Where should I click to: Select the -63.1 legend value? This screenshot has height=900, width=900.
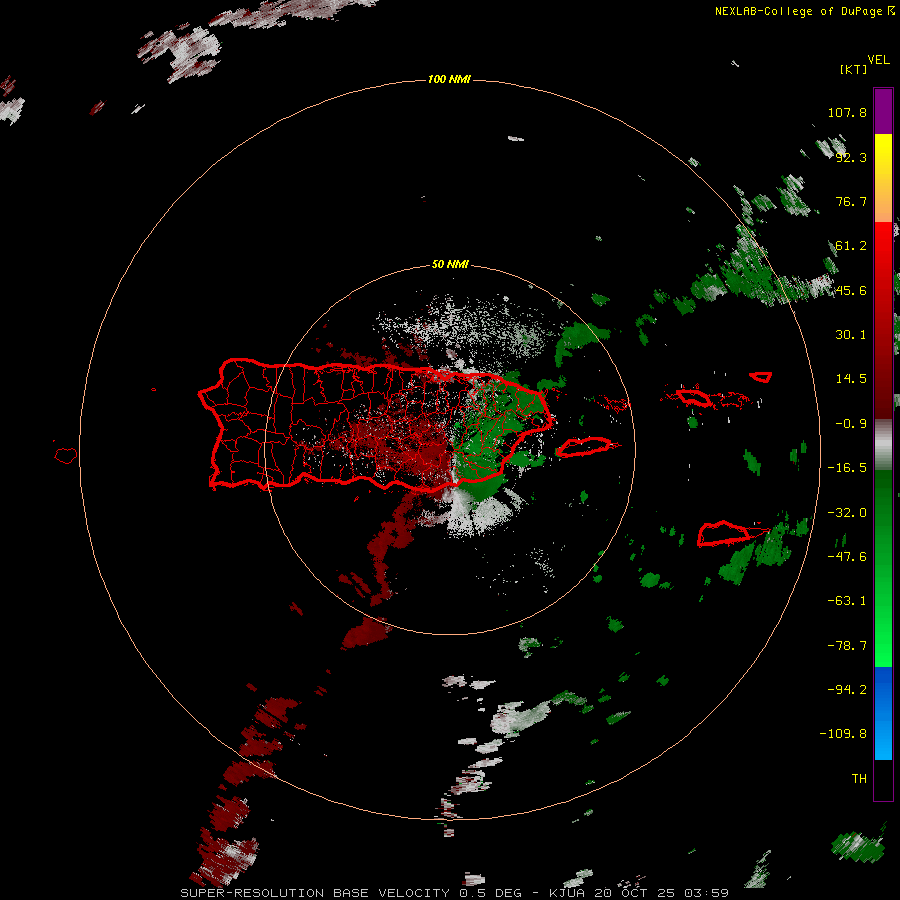pyautogui.click(x=847, y=601)
